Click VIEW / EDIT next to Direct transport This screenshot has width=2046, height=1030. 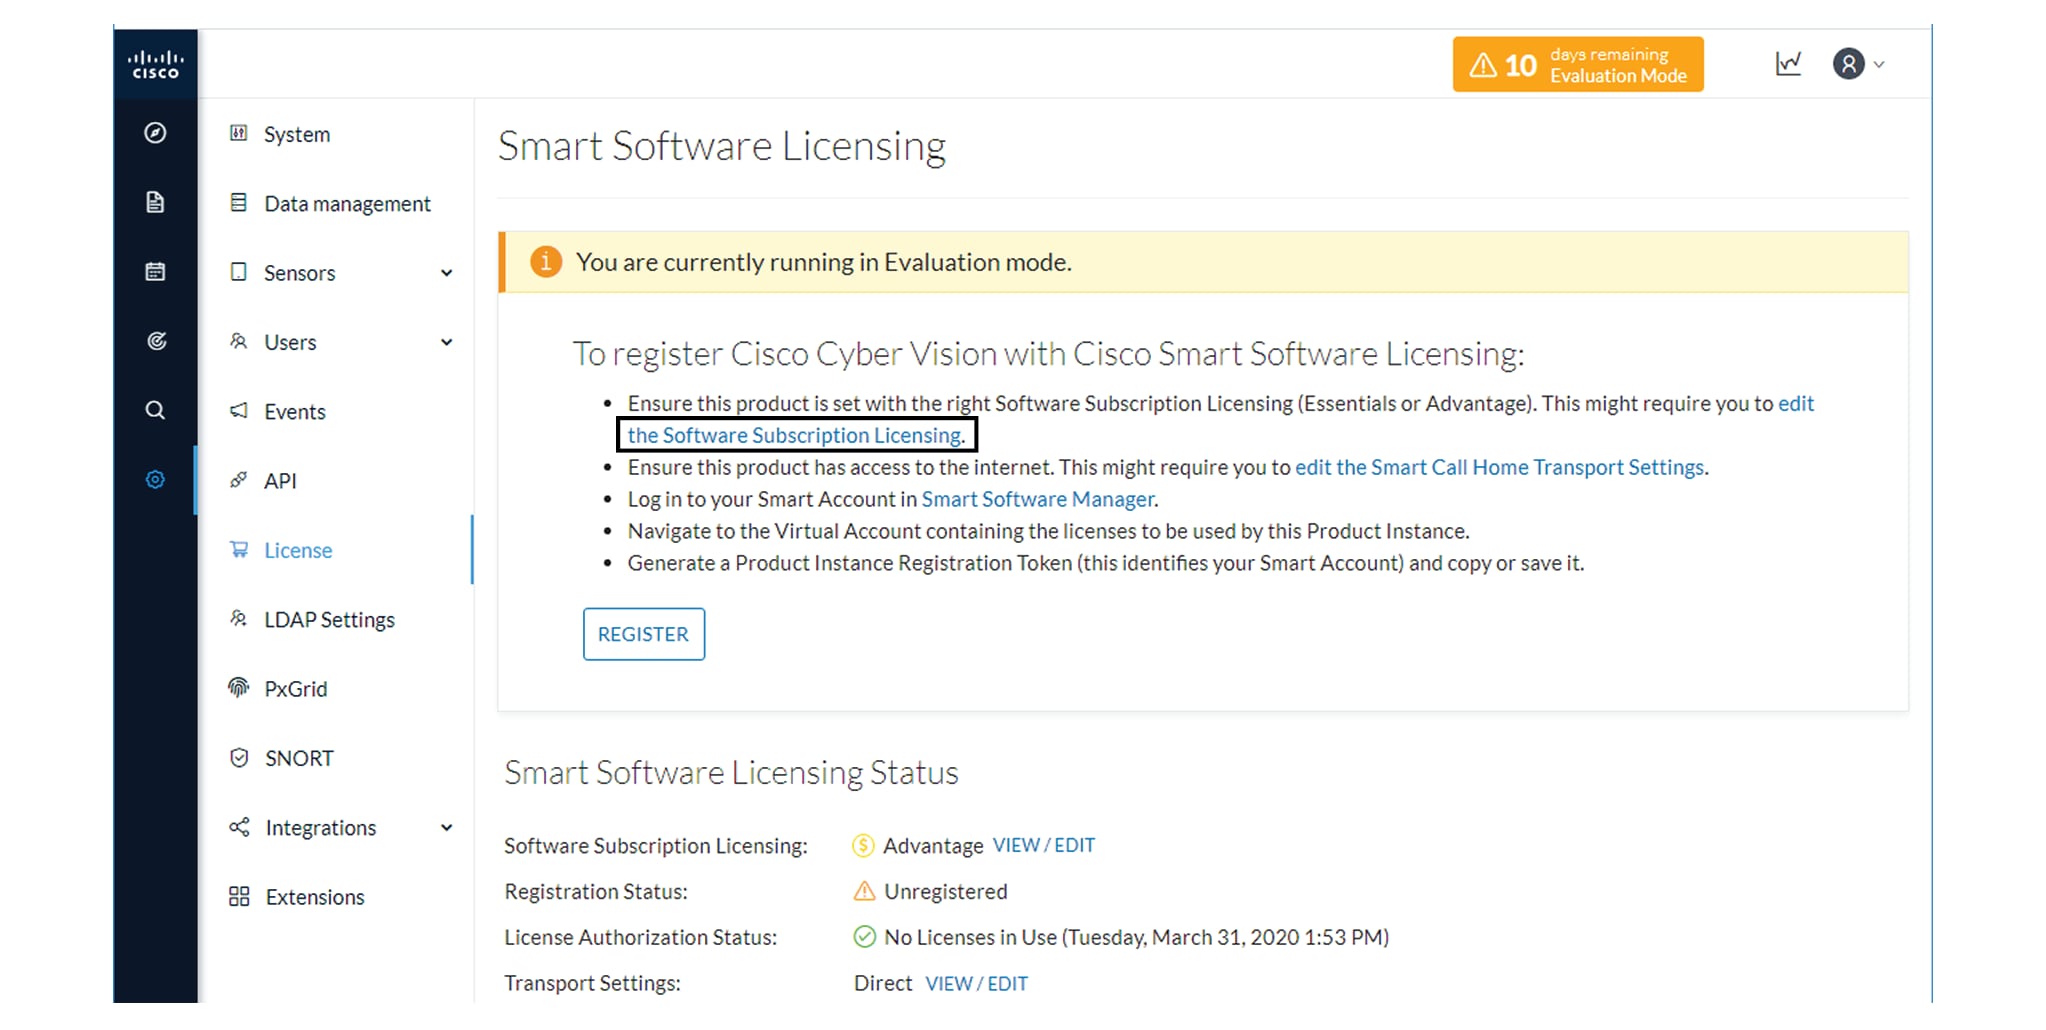(977, 983)
